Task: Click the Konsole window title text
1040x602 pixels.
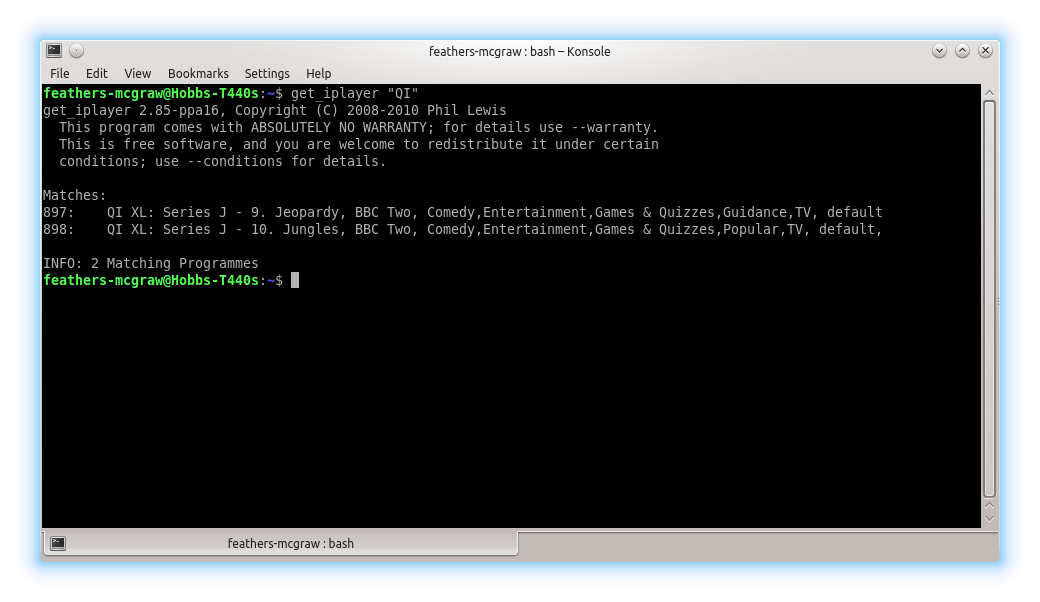Action: 519,52
